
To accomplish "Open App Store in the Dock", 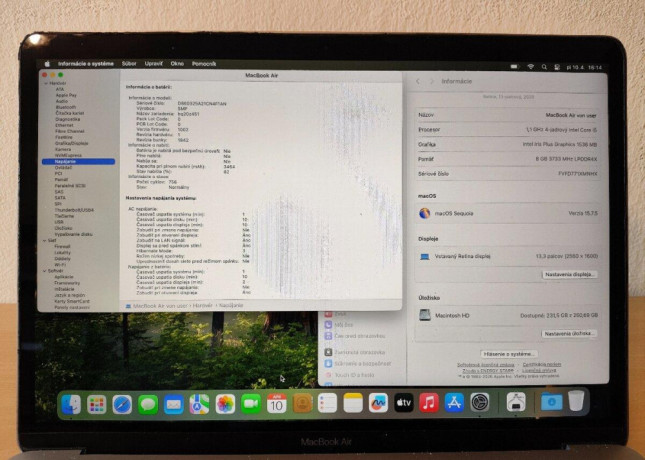I will tap(454, 402).
